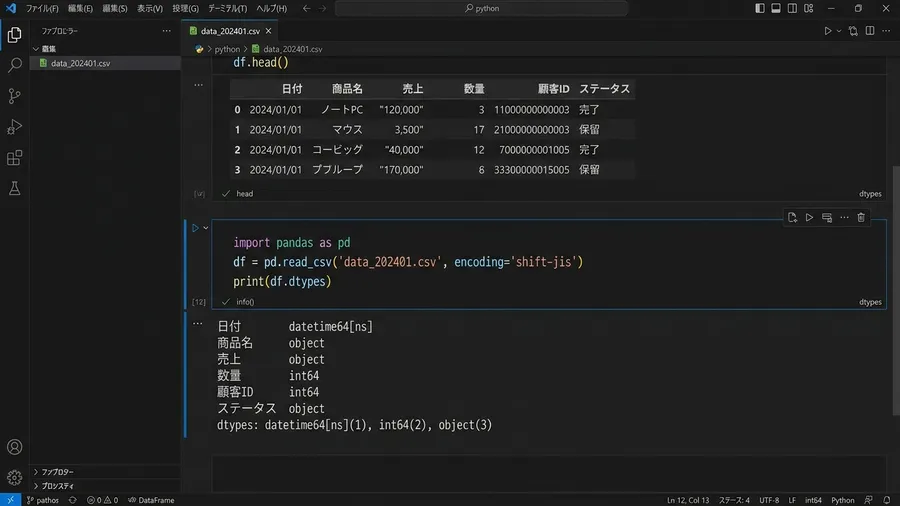Image resolution: width=900 pixels, height=506 pixels.
Task: Open the Extensions view
Action: (x=14, y=158)
